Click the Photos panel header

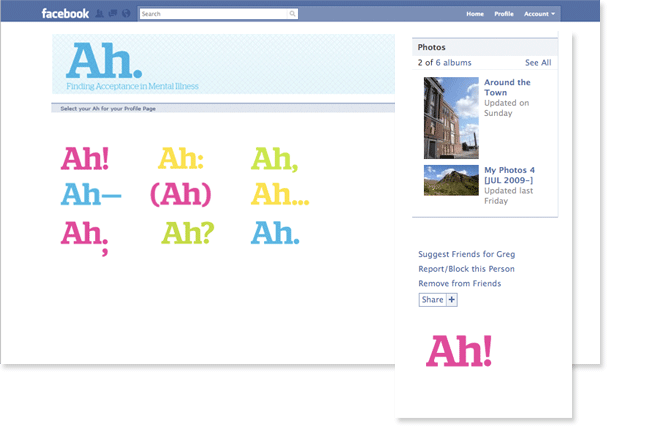[485, 47]
